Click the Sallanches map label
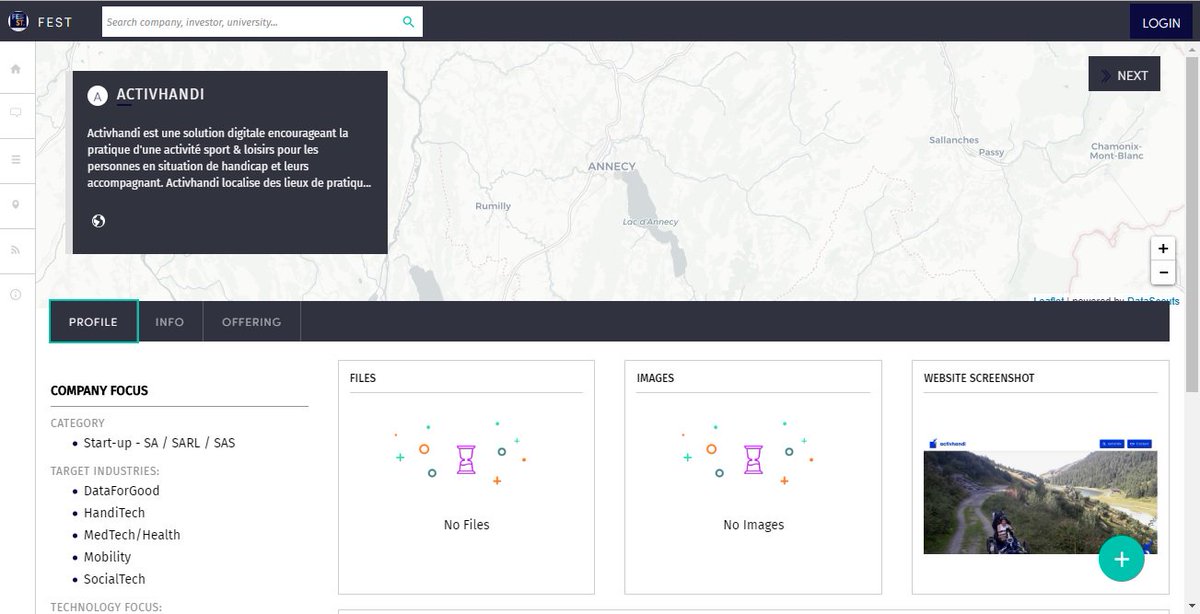The width and height of the screenshot is (1200, 614). click(954, 140)
